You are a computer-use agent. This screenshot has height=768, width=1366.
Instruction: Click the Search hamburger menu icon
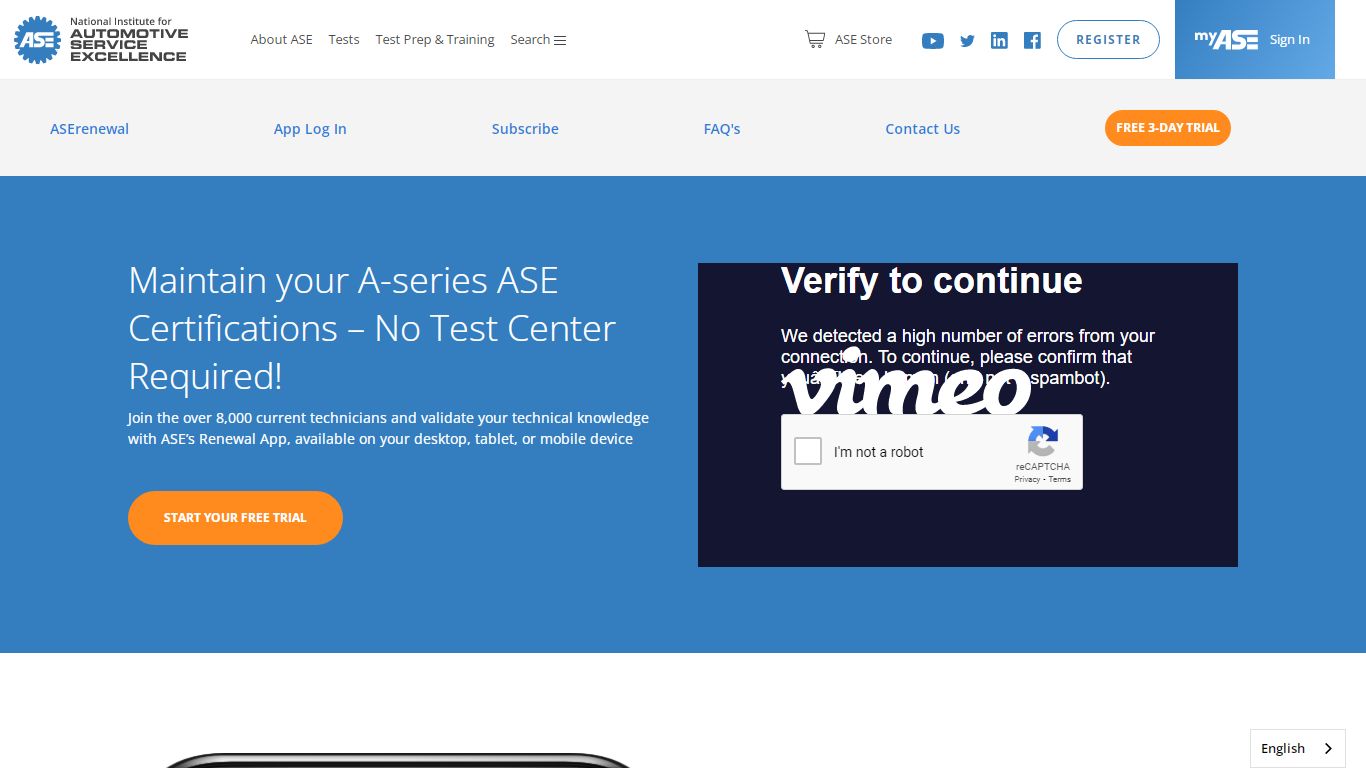coord(560,40)
